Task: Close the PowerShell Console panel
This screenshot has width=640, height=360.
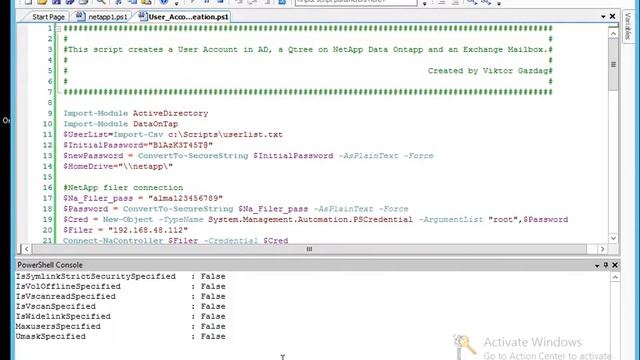Action: point(615,265)
